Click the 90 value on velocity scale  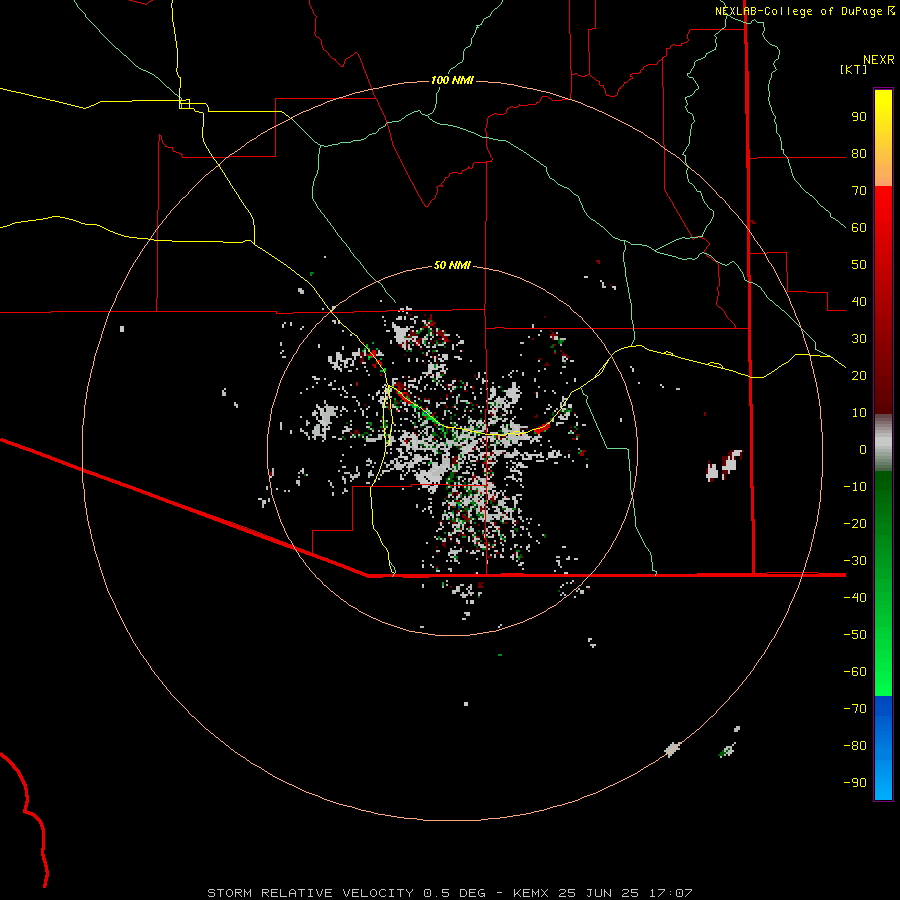(x=859, y=117)
